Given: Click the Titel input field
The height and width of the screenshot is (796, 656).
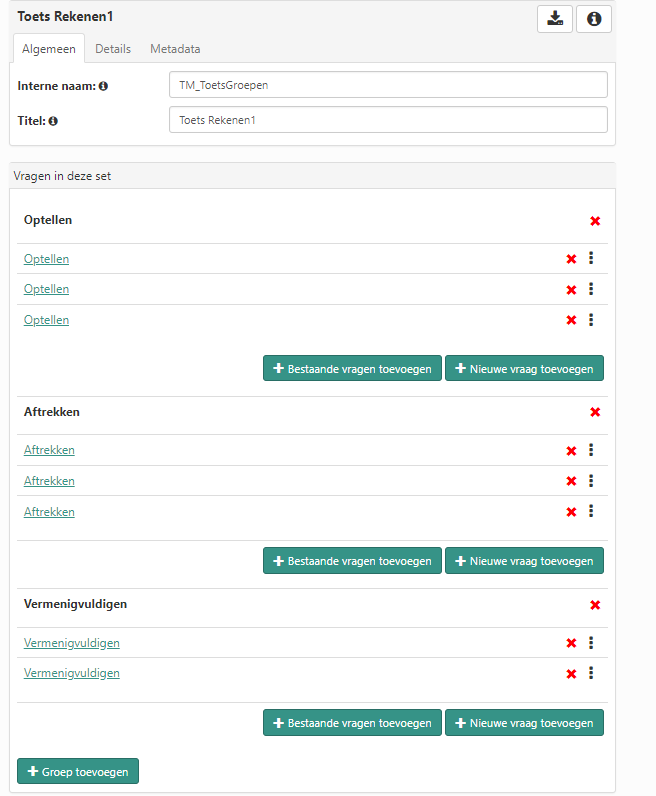Looking at the screenshot, I should click(x=388, y=120).
